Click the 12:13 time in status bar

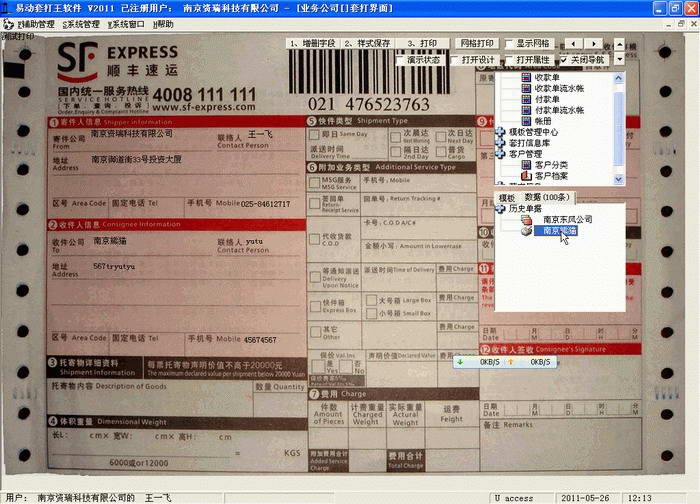(x=639, y=498)
